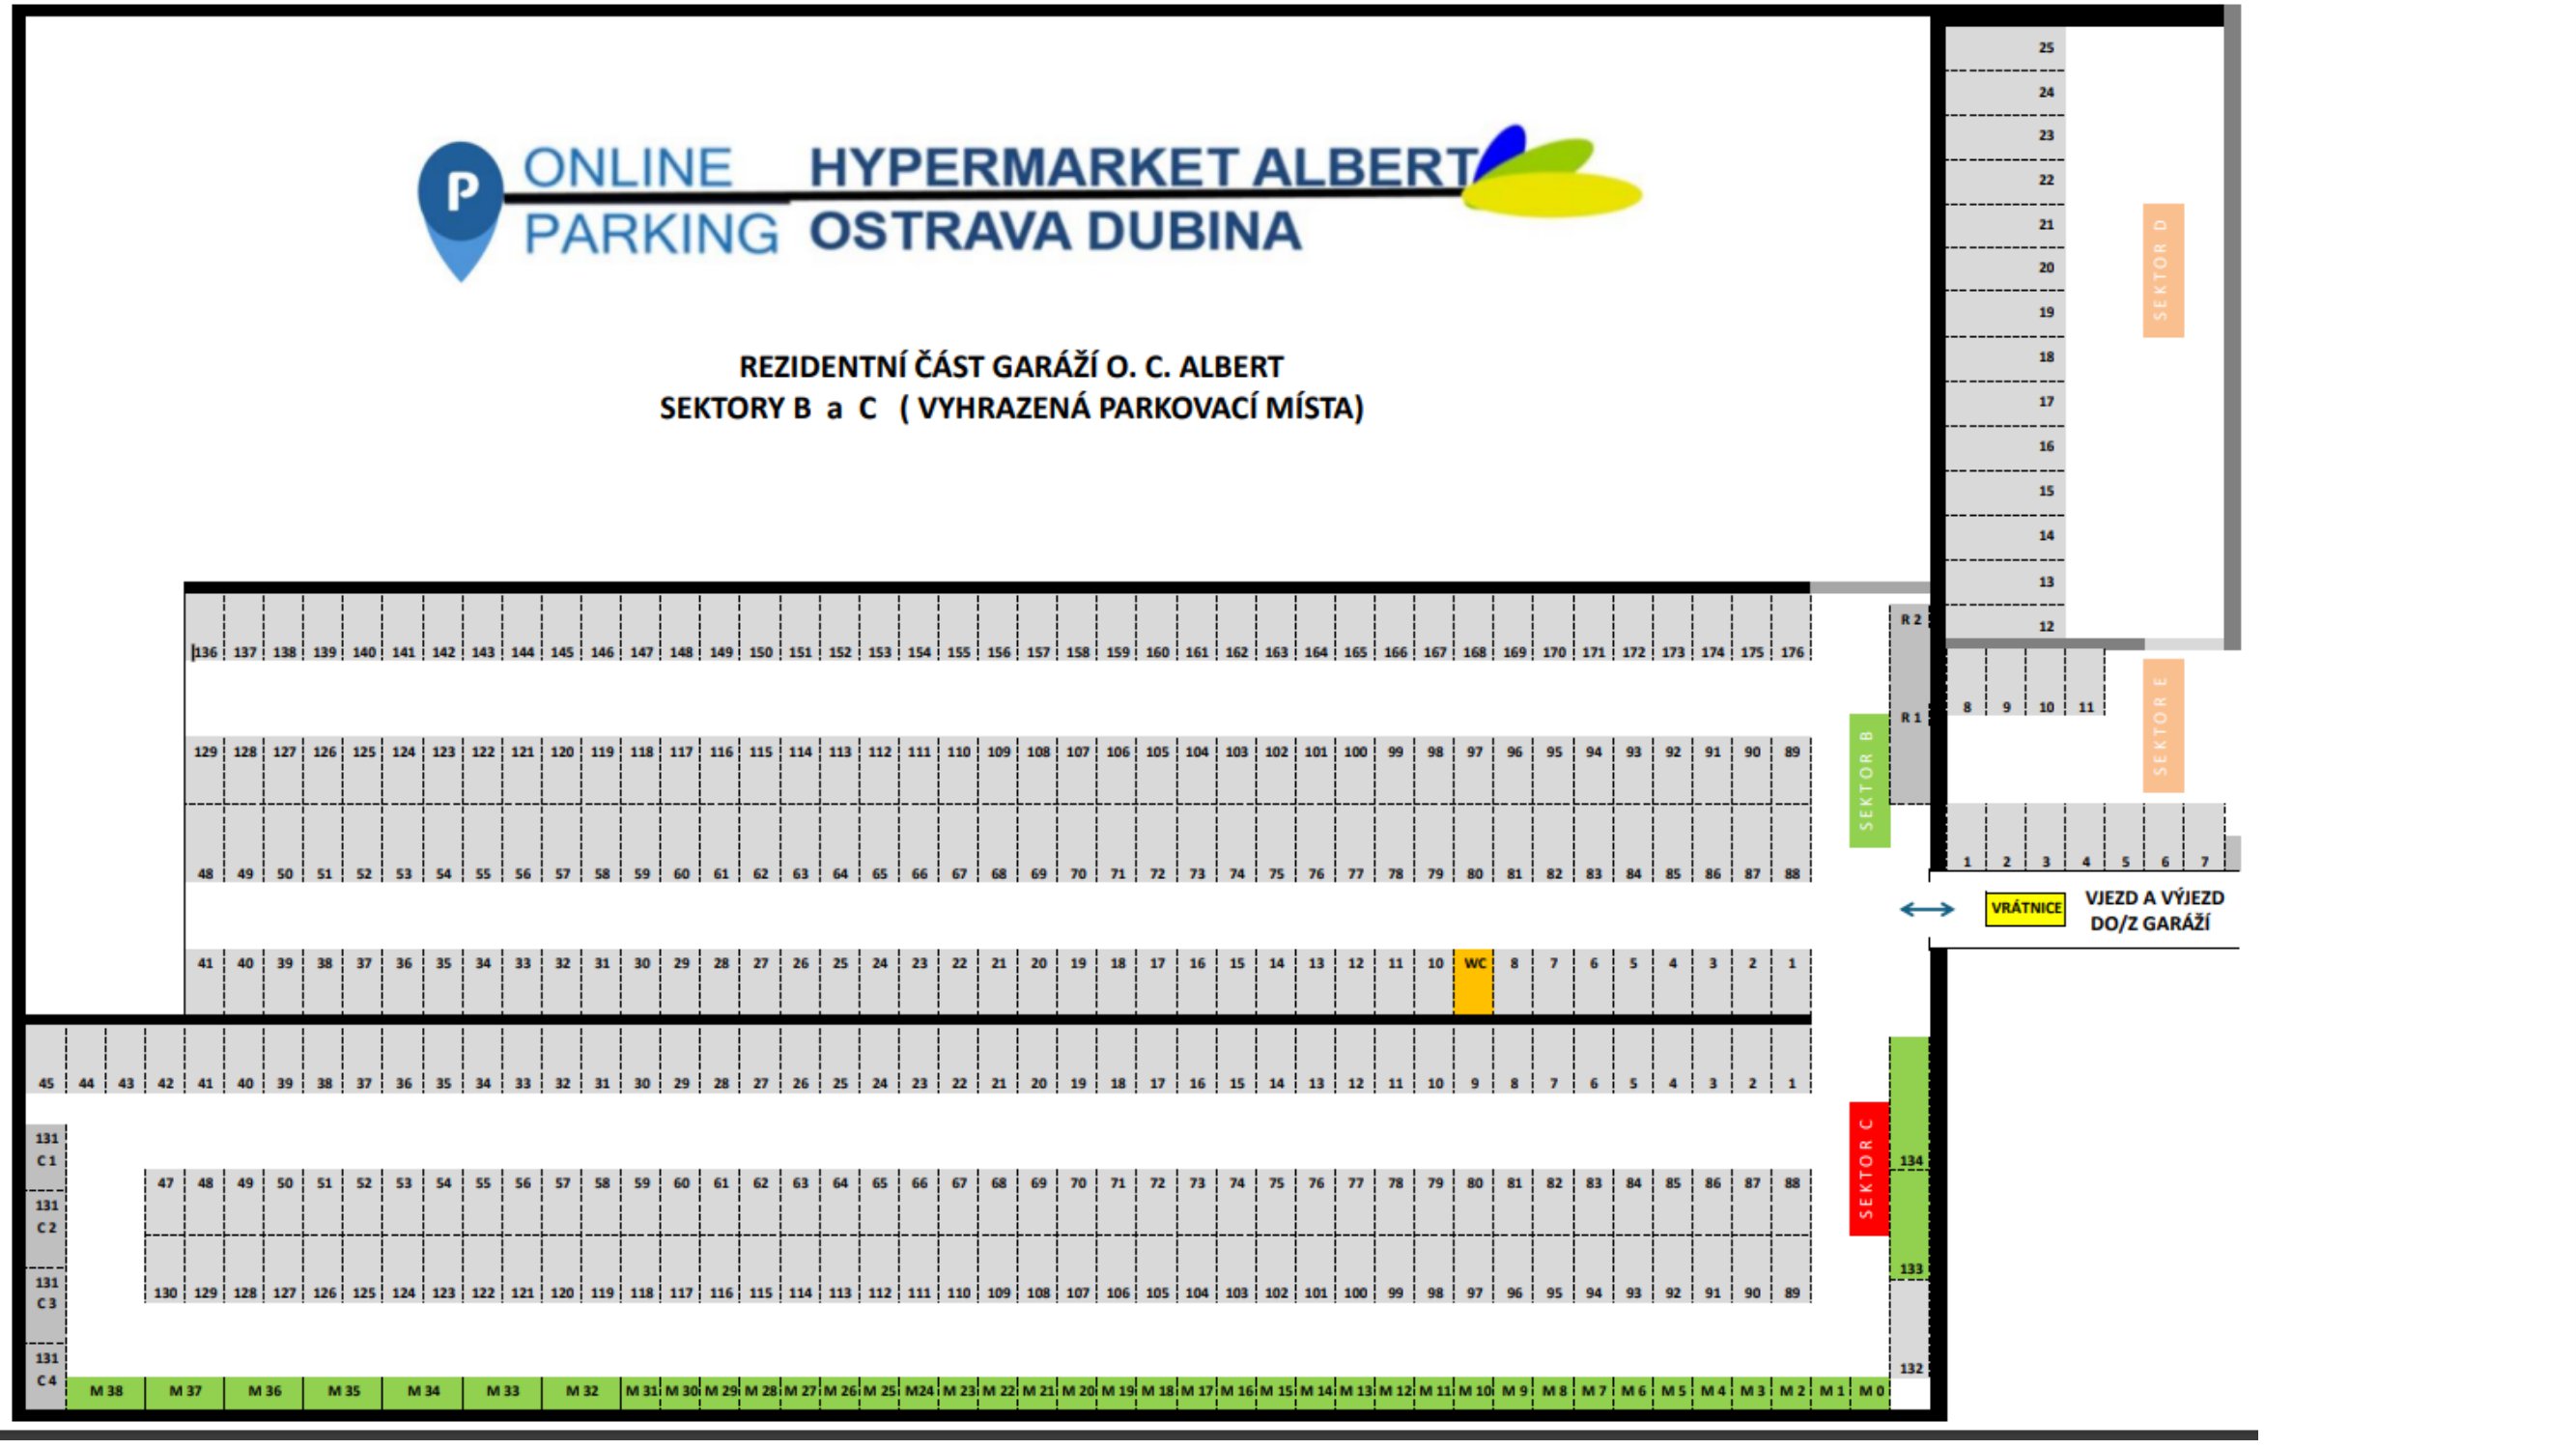
Task: Select Sektor D spot 16
Action: pyautogui.click(x=2005, y=448)
